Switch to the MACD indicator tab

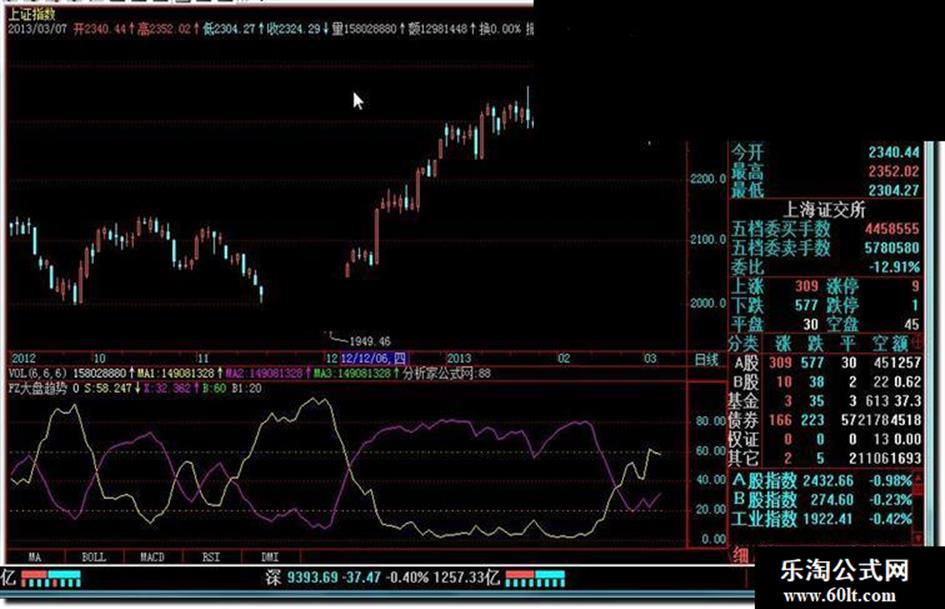(152, 557)
